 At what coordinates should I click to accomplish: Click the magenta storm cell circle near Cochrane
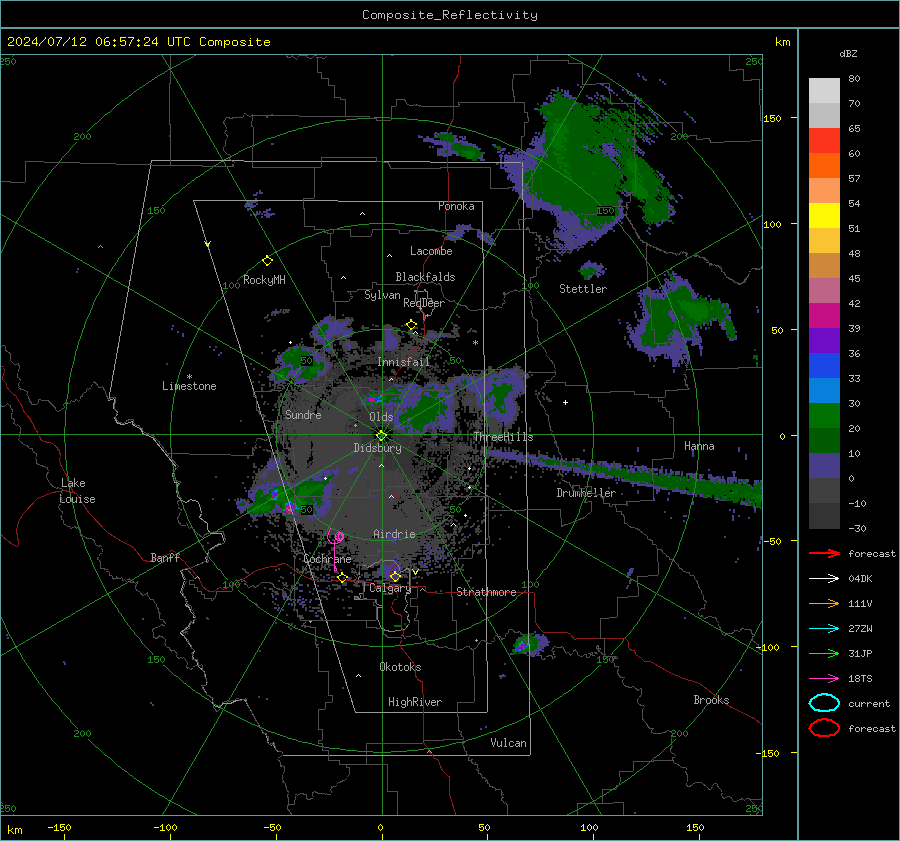pos(339,537)
